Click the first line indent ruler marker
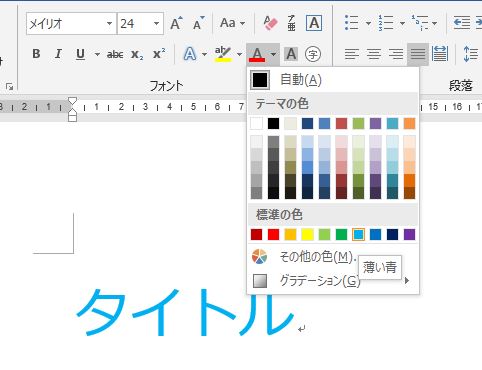The image size is (482, 370). (x=72, y=101)
